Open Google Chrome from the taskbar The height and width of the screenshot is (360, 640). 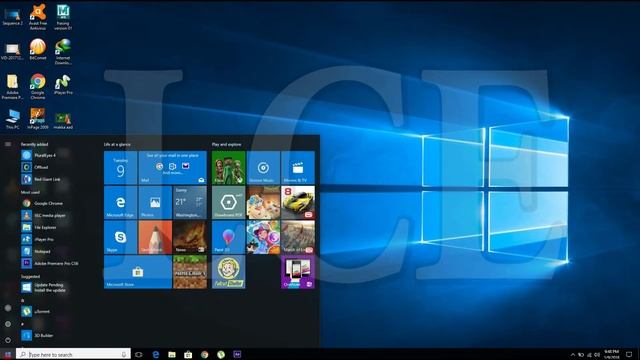click(204, 354)
